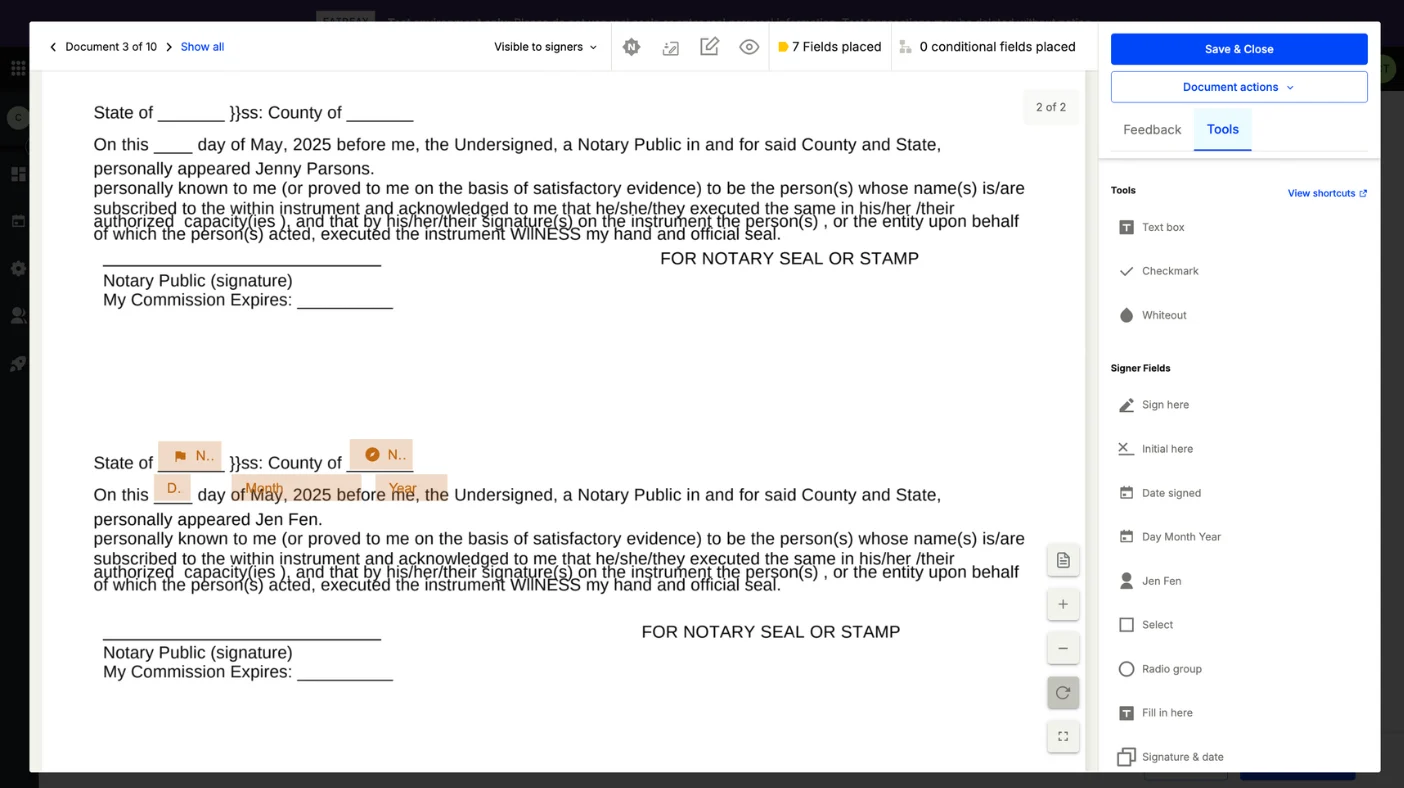Viewport: 1404px width, 788px height.
Task: Select the placed County field with compass icon
Action: (381, 455)
